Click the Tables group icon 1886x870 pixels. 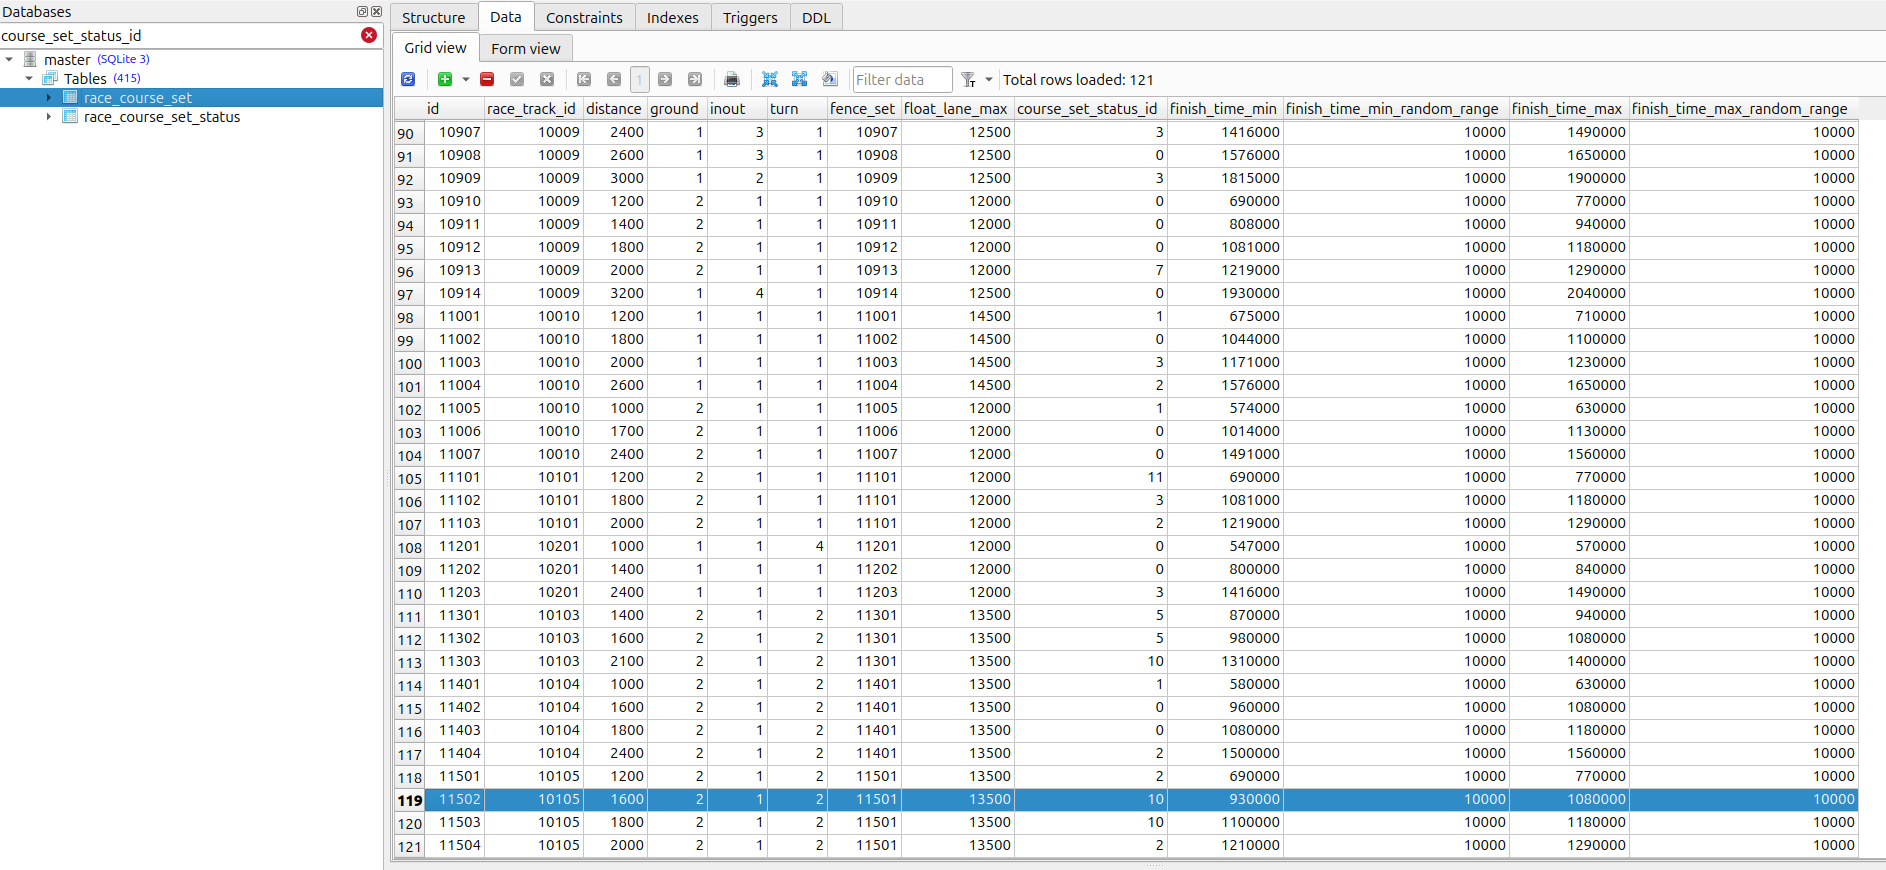click(x=49, y=78)
